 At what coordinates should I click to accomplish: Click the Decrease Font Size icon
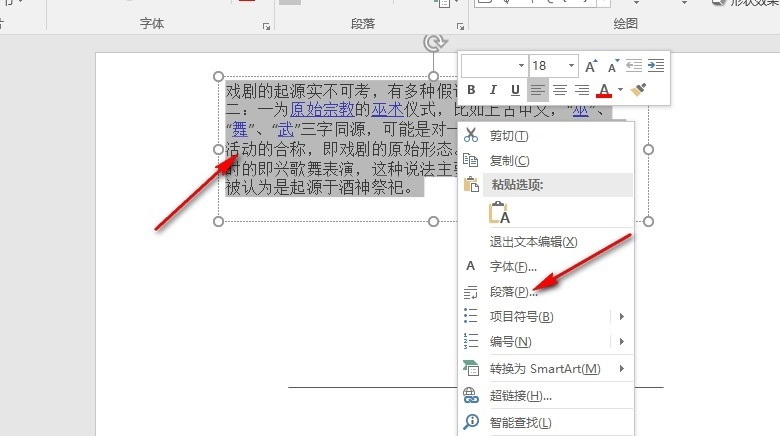click(x=613, y=65)
